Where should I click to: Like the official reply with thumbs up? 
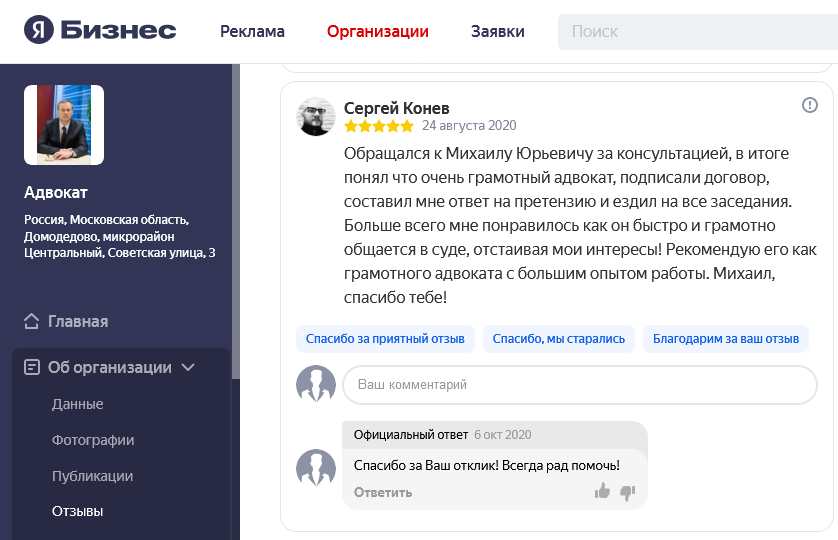click(602, 491)
